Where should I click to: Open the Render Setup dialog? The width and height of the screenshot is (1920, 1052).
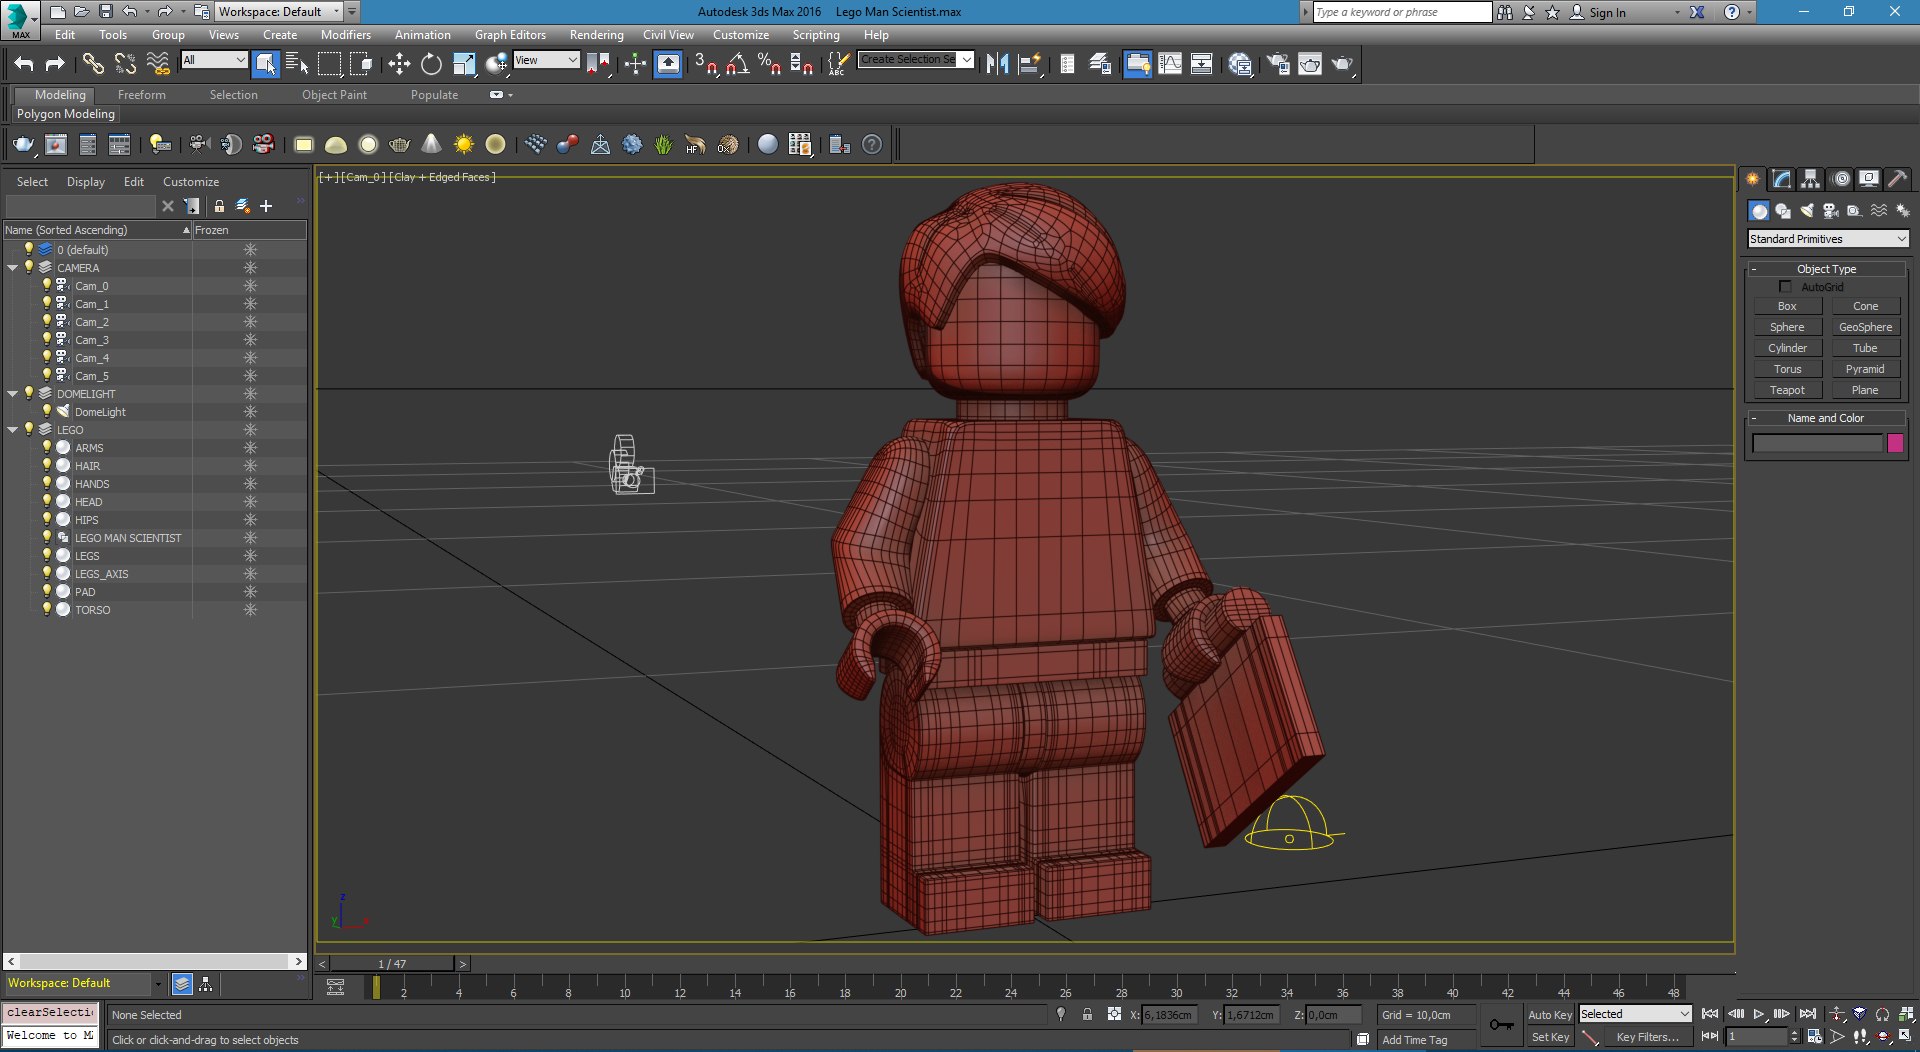point(1278,64)
